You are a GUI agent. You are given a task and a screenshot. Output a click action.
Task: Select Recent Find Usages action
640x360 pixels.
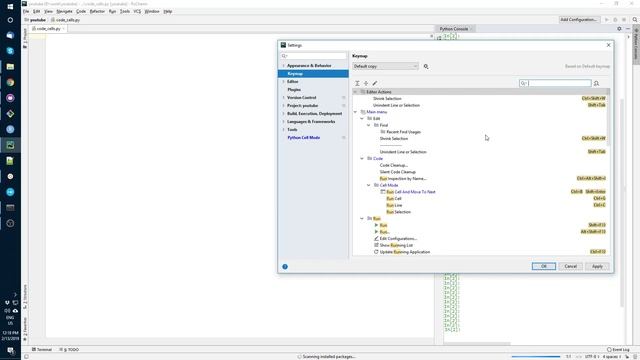[x=481, y=132]
